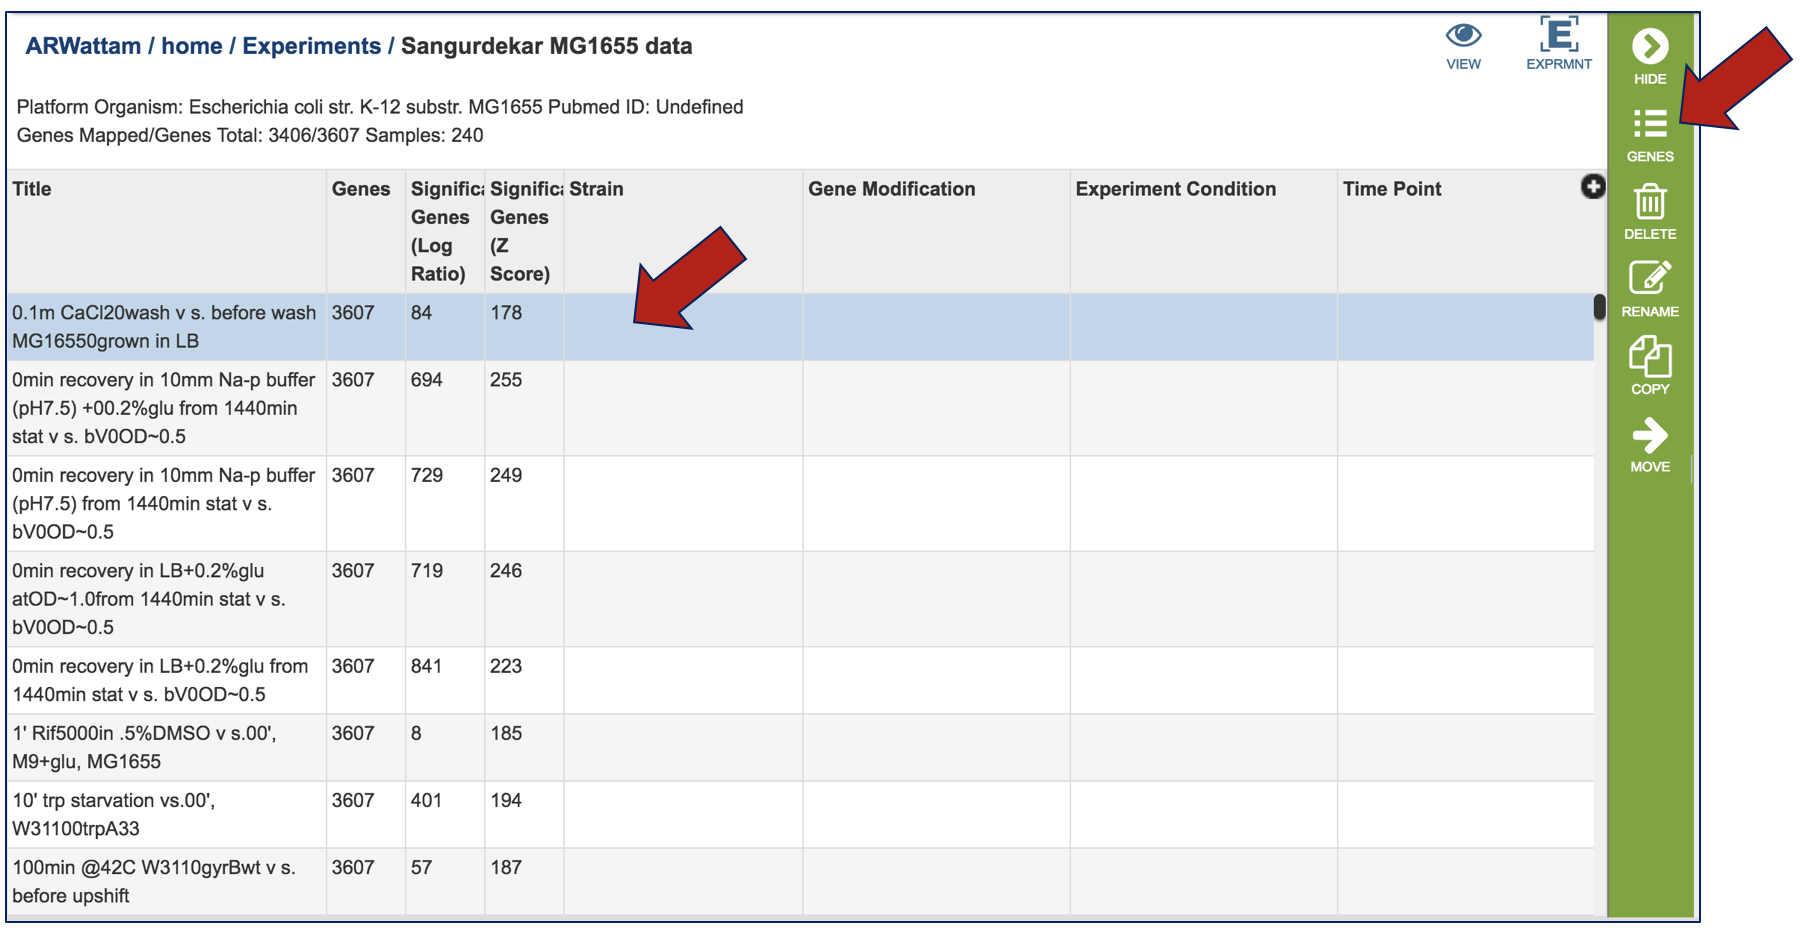Sort by the Time Point column header
The width and height of the screenshot is (1812, 930).
tap(1391, 189)
